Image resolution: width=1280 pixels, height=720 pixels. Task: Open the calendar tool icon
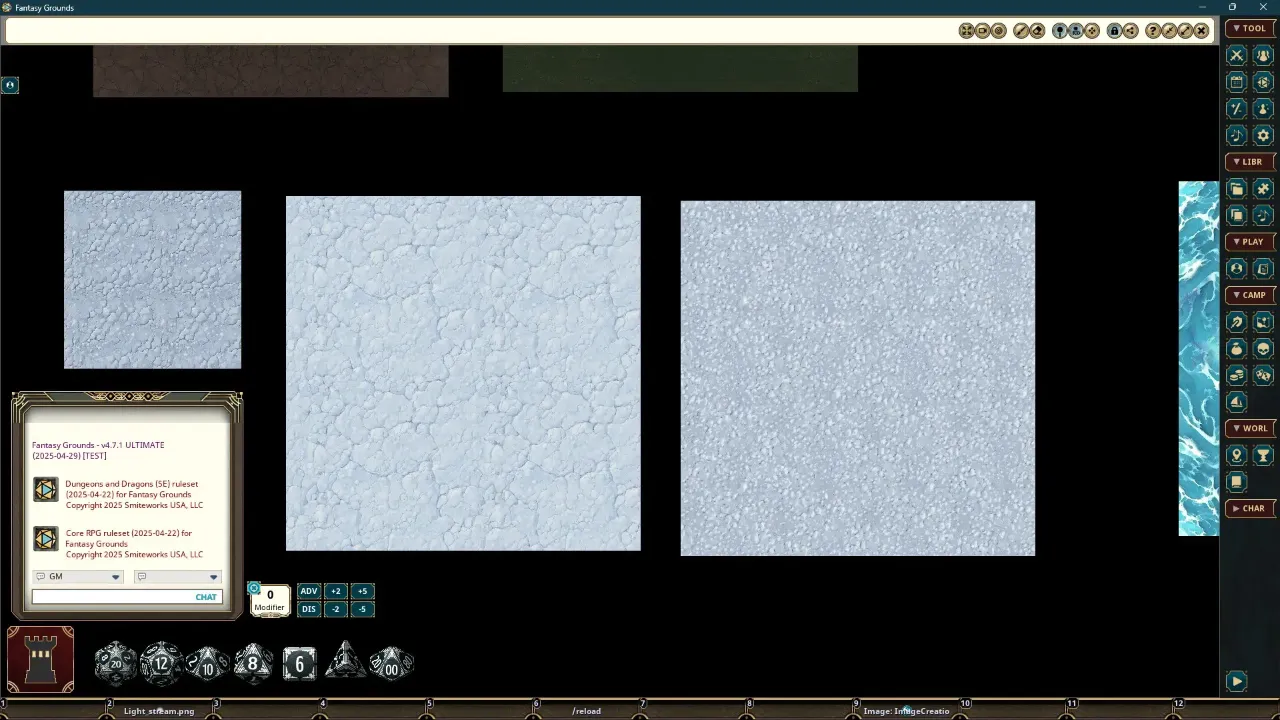coord(1237,82)
